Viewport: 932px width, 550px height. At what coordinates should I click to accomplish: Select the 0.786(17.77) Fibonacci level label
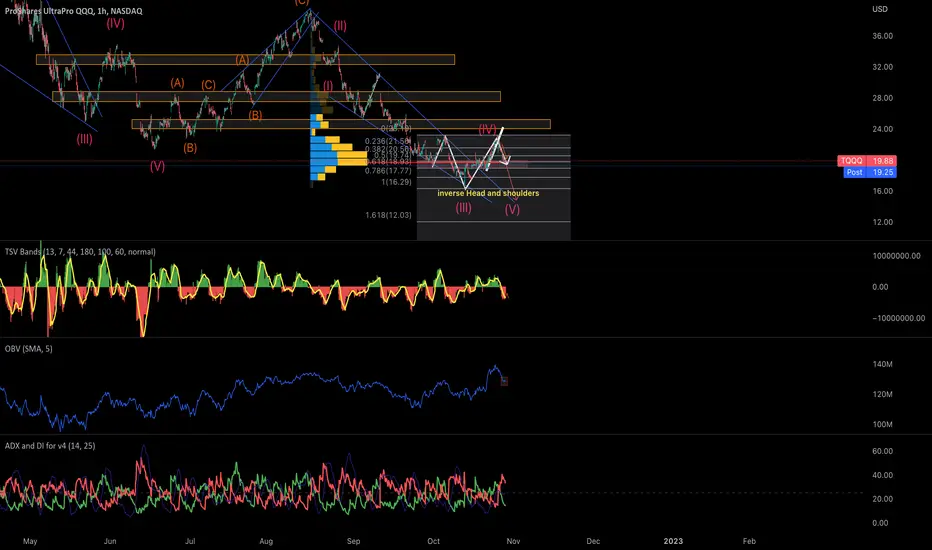click(388, 171)
